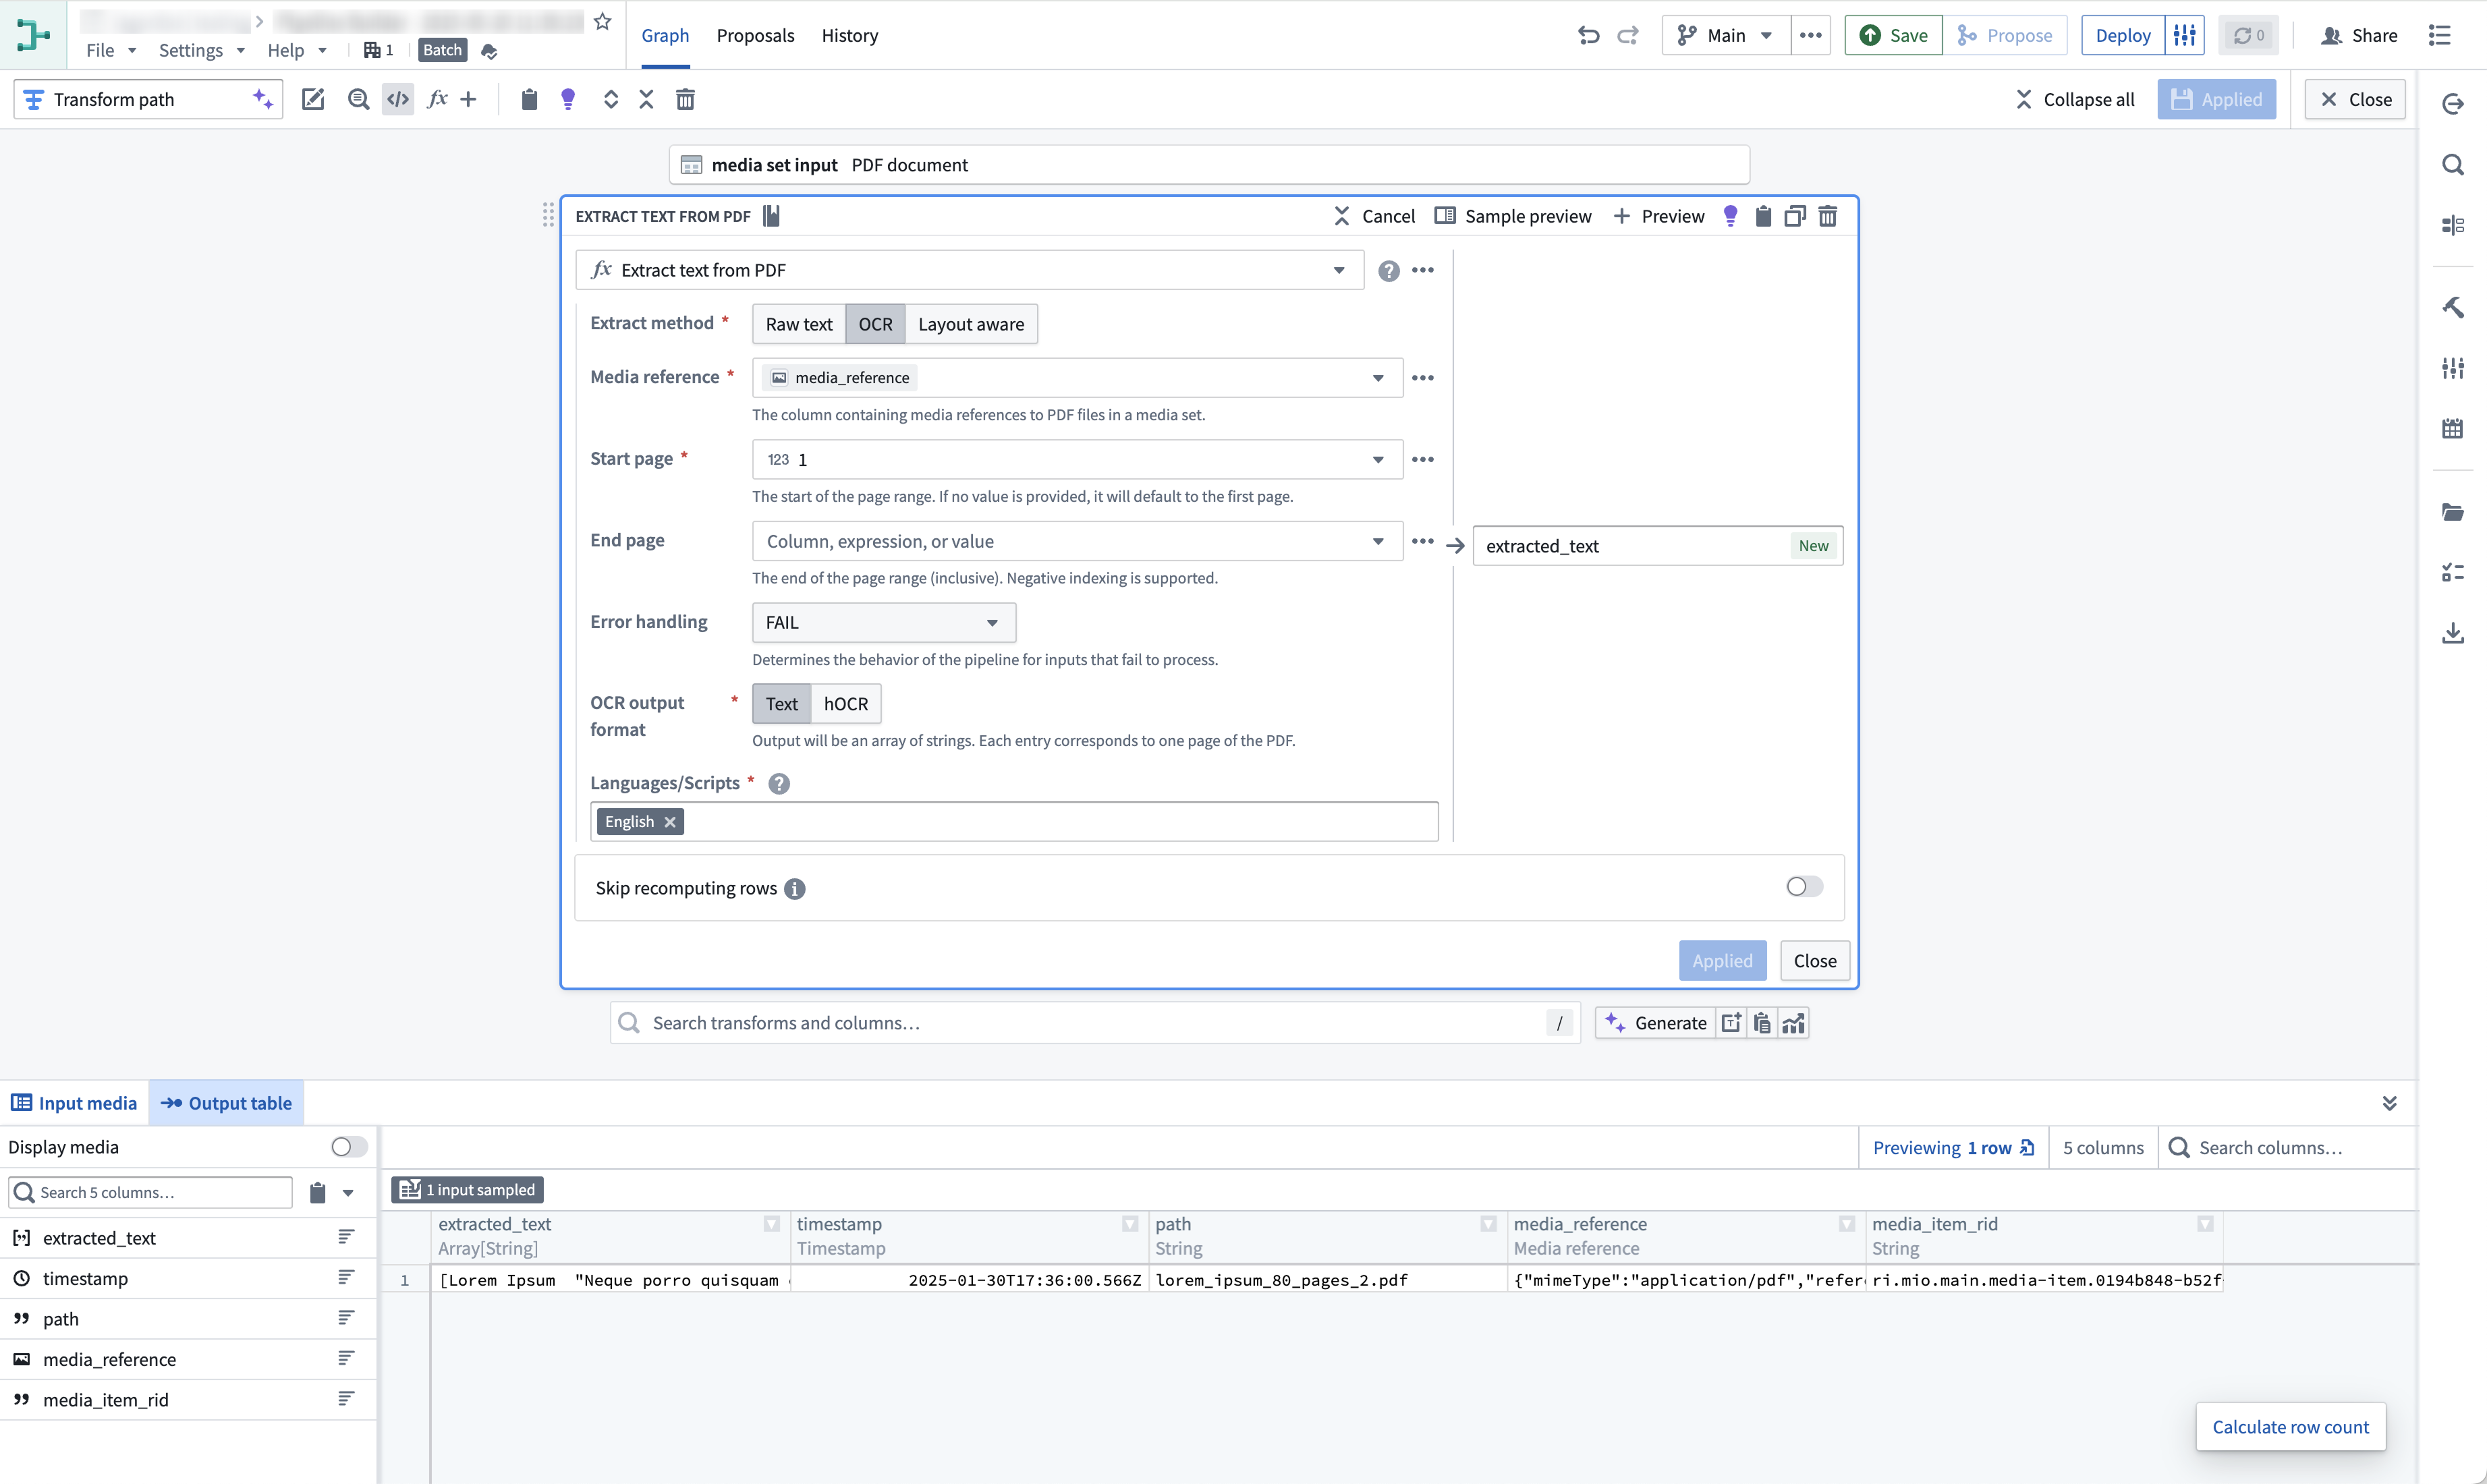Open deploy settings sliders icon

2185,35
